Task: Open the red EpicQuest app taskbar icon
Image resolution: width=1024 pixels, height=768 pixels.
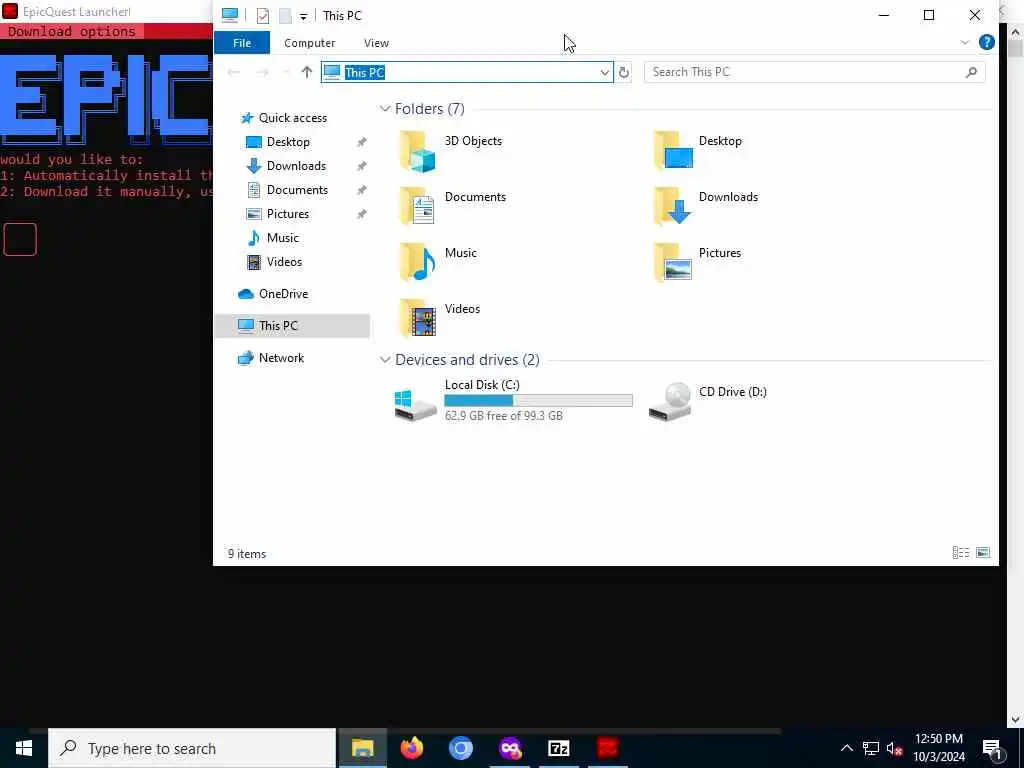Action: pos(607,748)
